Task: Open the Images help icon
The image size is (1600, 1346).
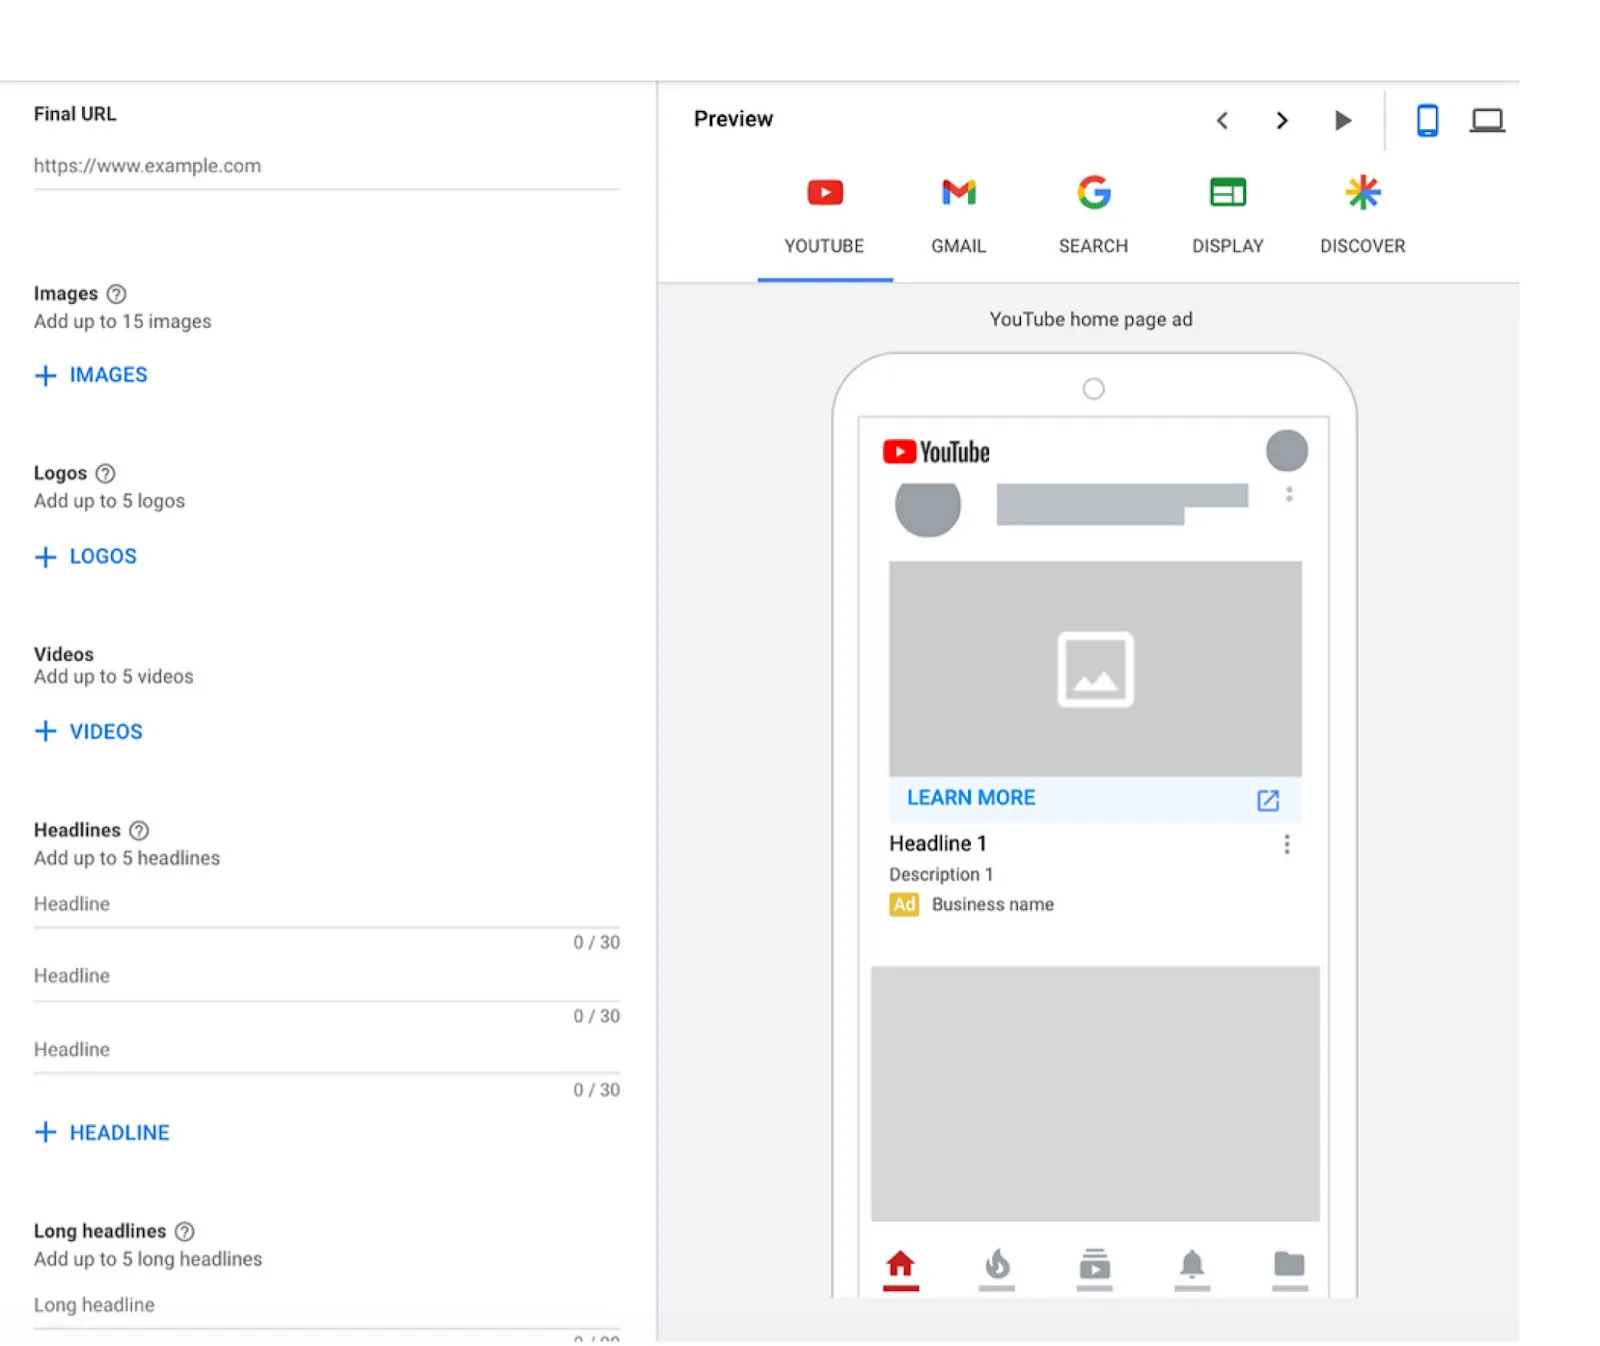Action: tap(116, 294)
